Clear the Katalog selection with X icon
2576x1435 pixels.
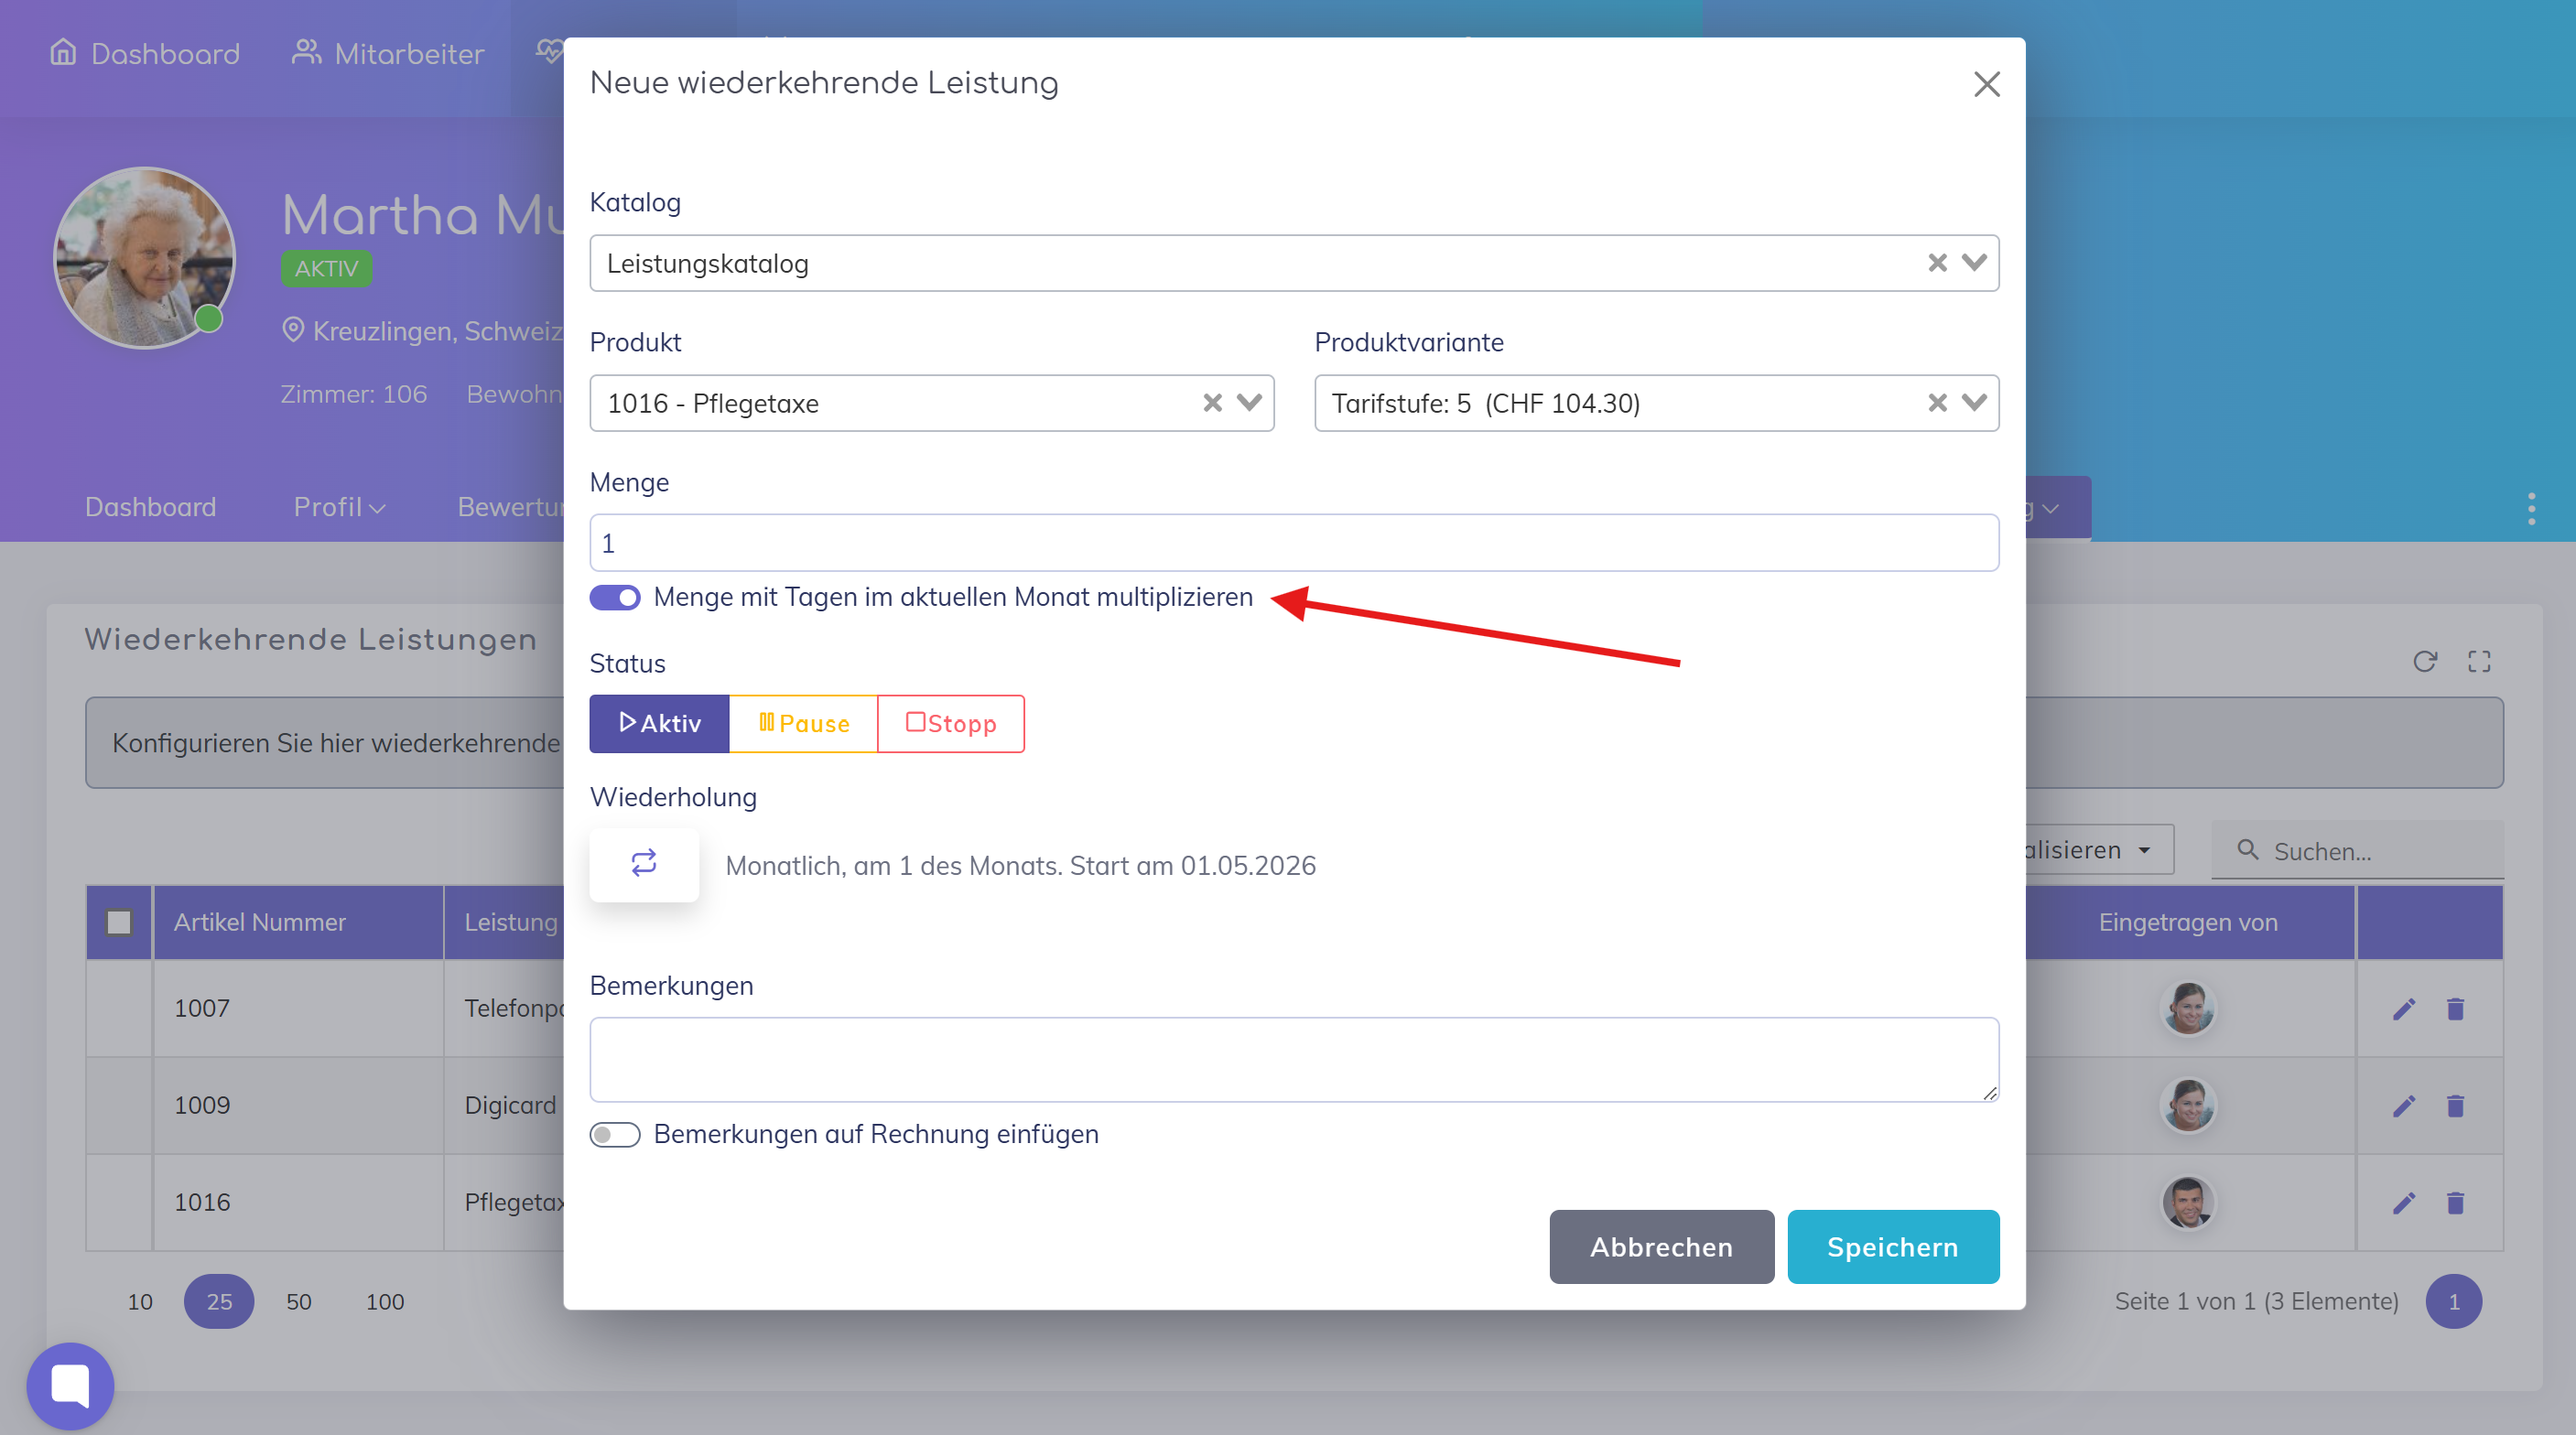[x=1937, y=263]
